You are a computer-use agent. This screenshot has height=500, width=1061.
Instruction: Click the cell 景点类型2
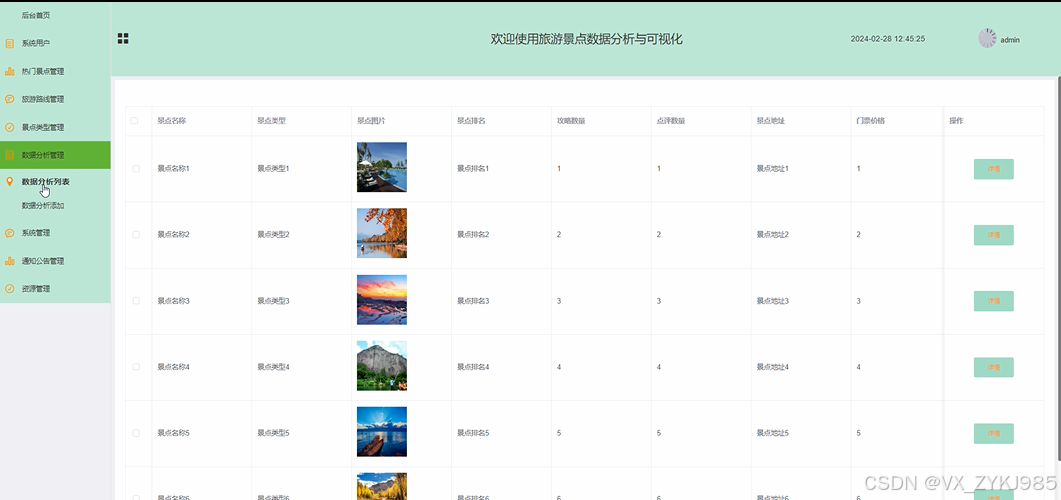(273, 235)
